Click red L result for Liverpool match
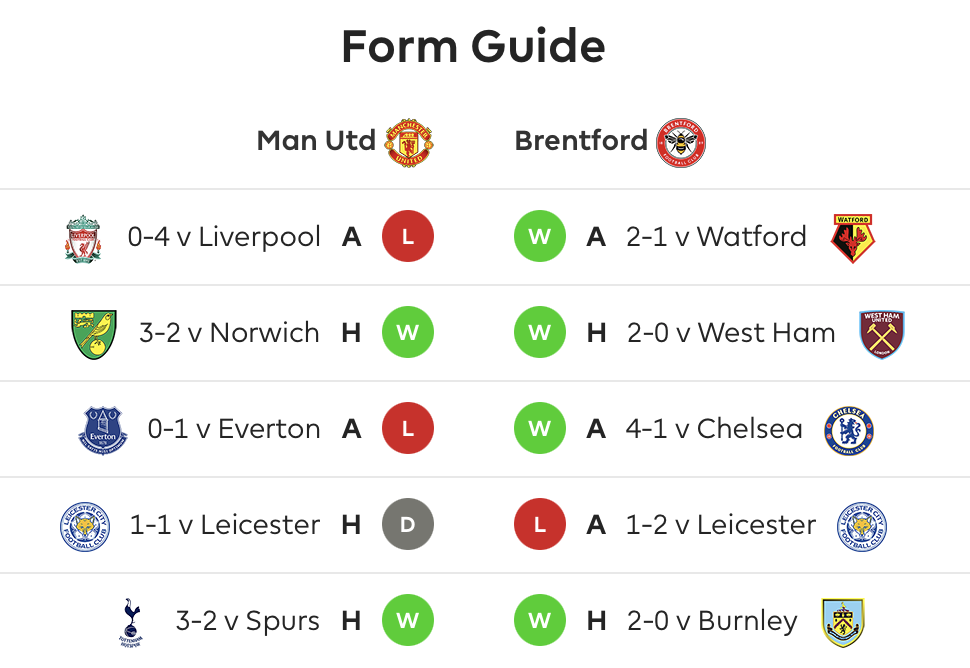The height and width of the screenshot is (668, 970). pyautogui.click(x=408, y=236)
